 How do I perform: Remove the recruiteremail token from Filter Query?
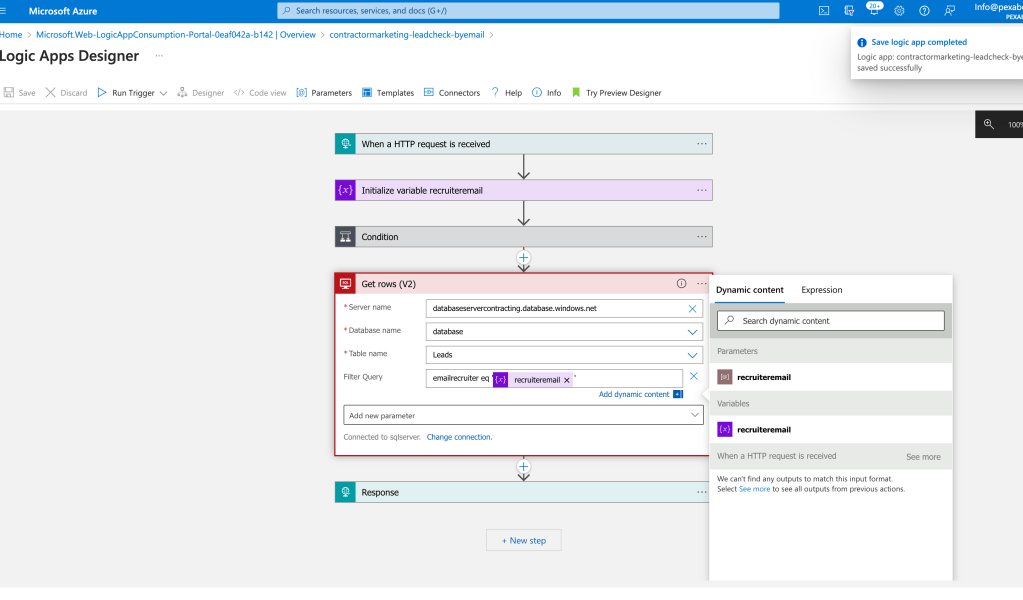[566, 380]
